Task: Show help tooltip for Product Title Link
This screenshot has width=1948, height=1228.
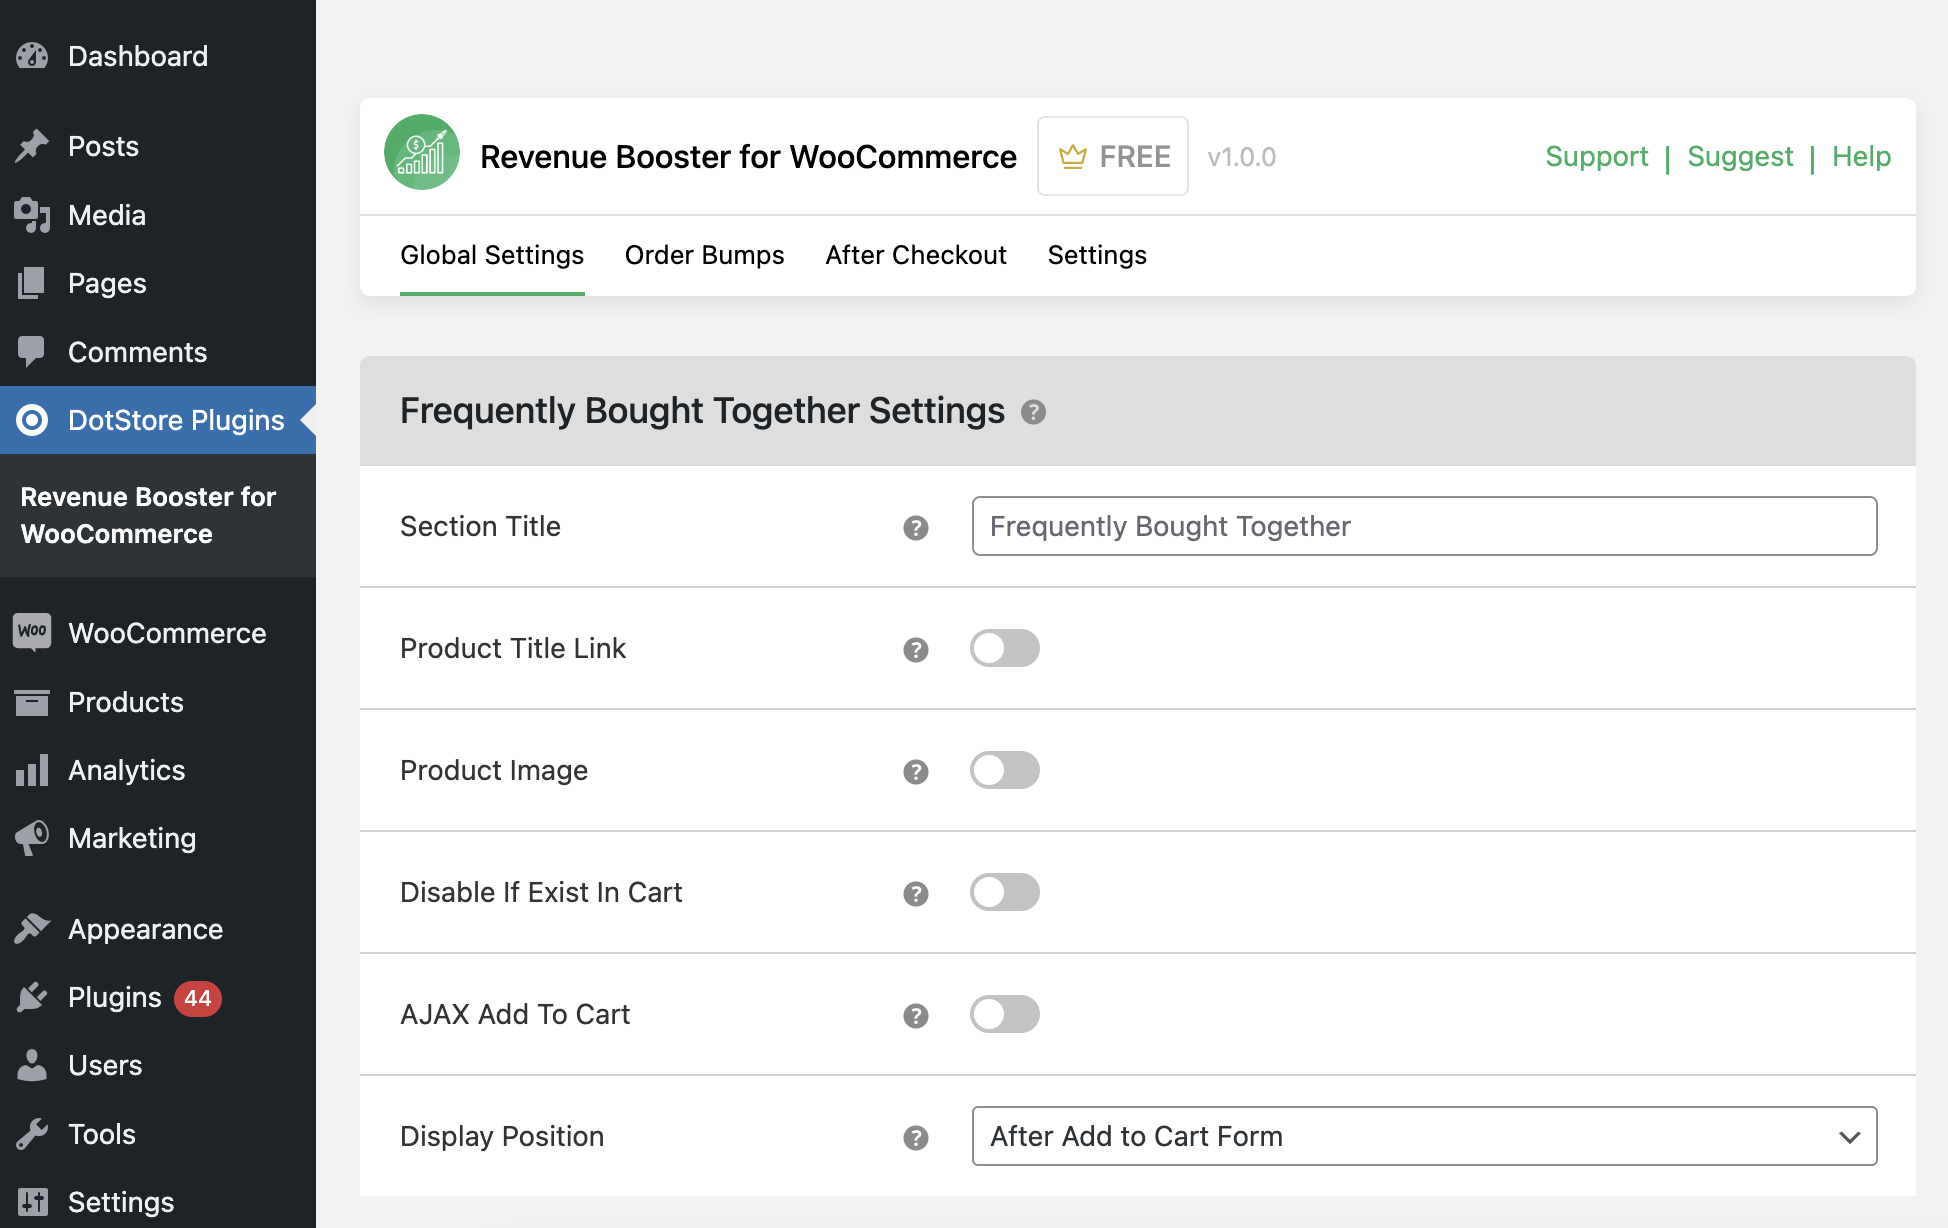Action: click(x=916, y=649)
